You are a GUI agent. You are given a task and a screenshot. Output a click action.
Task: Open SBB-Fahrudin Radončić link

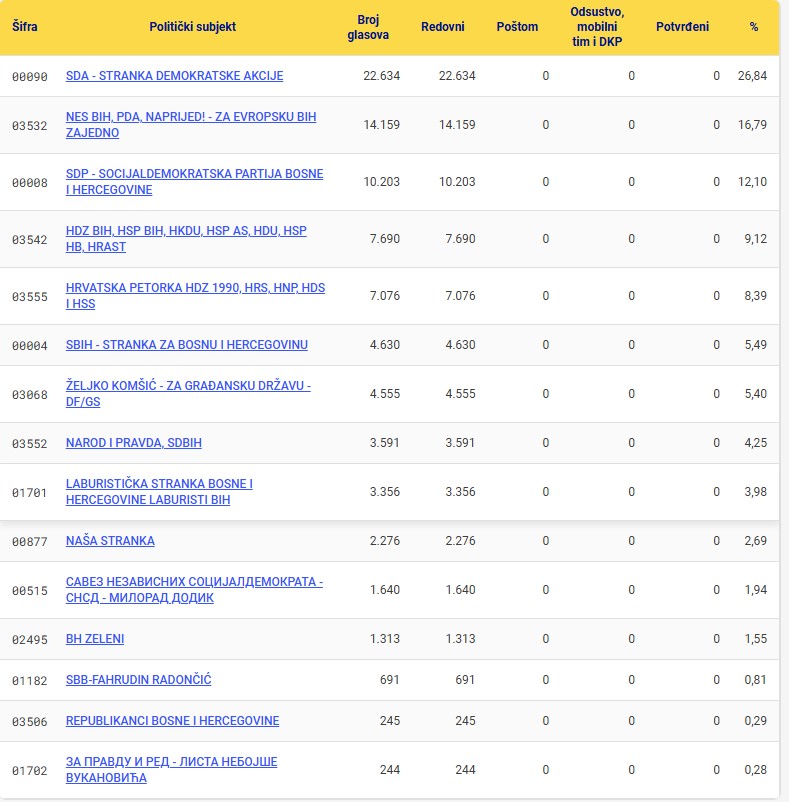coord(138,680)
